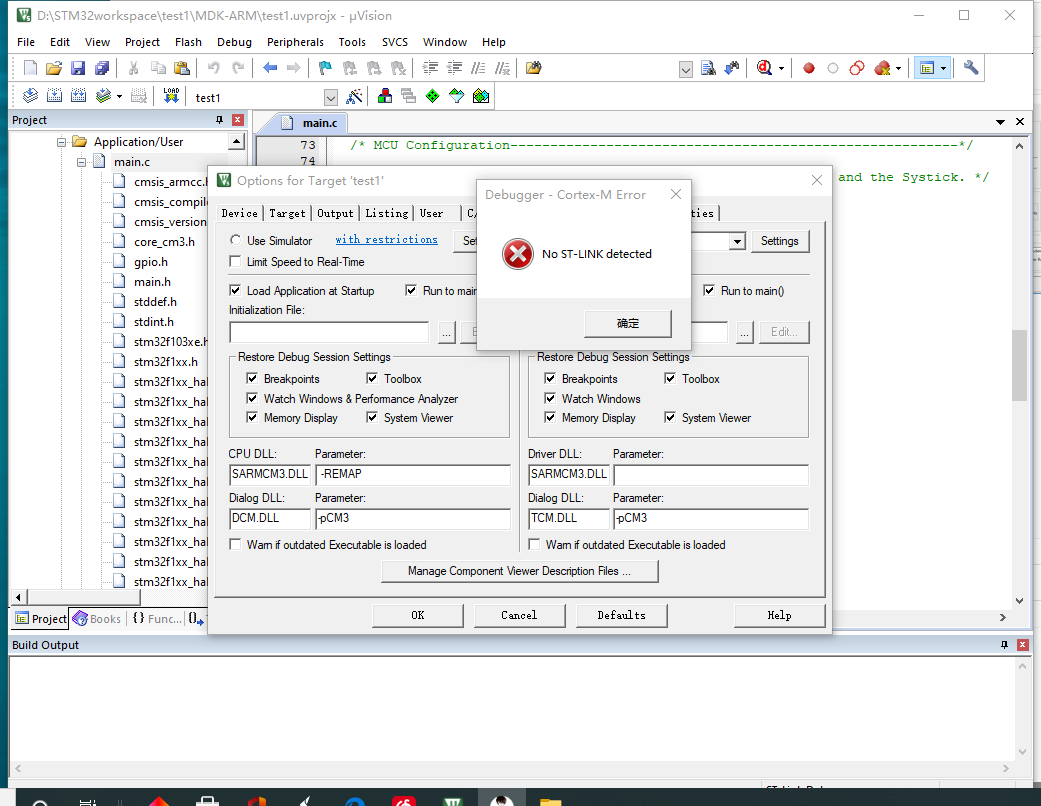1041x806 pixels.
Task: Insert a bookmark with the flag icon
Action: (325, 68)
